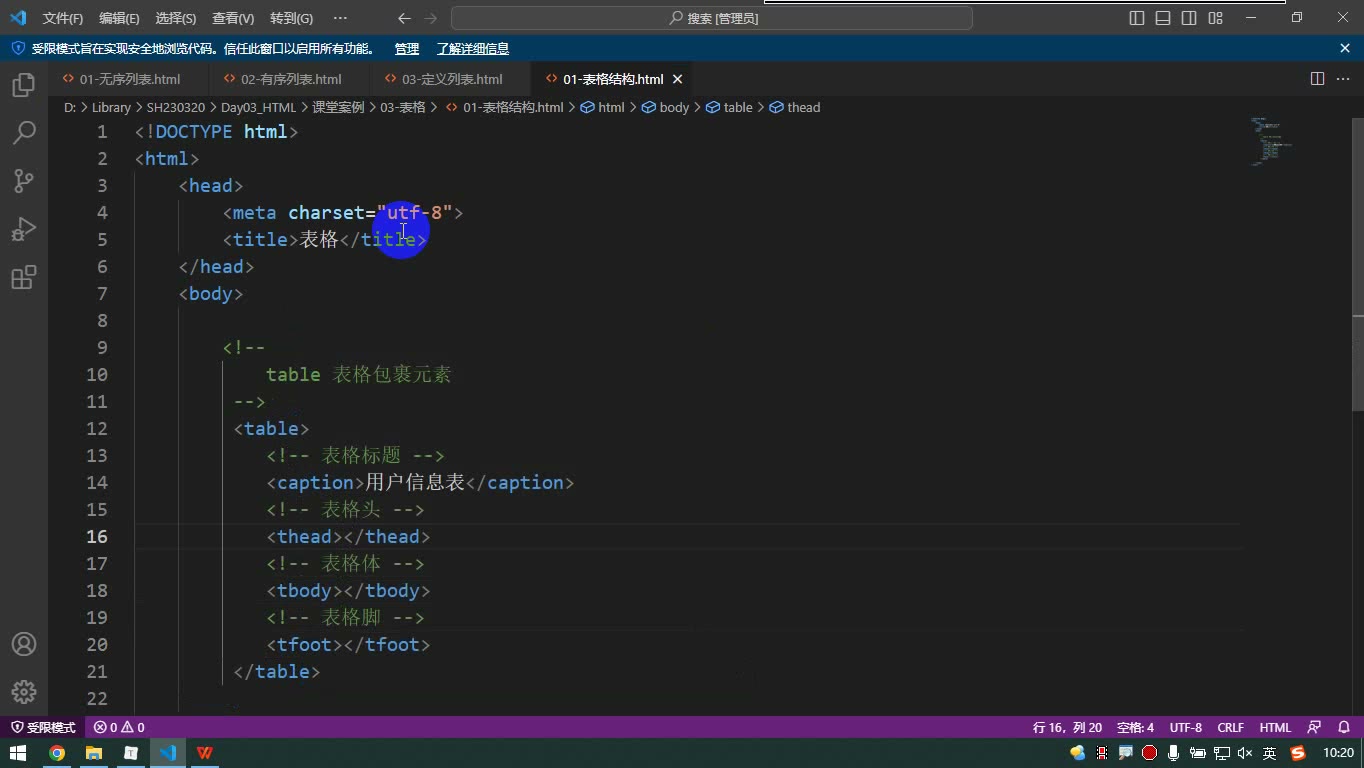1364x768 pixels.
Task: Close the 01-表格结构.html tab
Action: coord(677,79)
